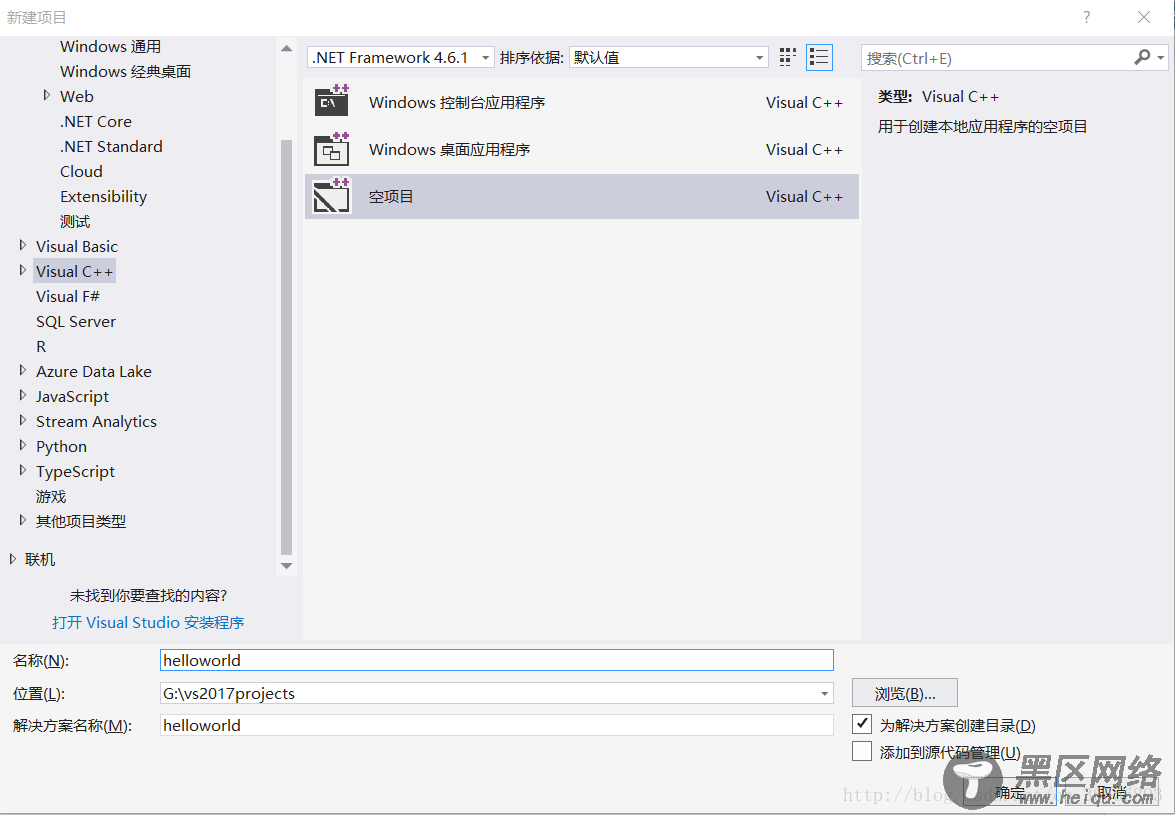This screenshot has height=815, width=1175.
Task: Click Windows 桌面应用程序 template name
Action: [x=450, y=150]
